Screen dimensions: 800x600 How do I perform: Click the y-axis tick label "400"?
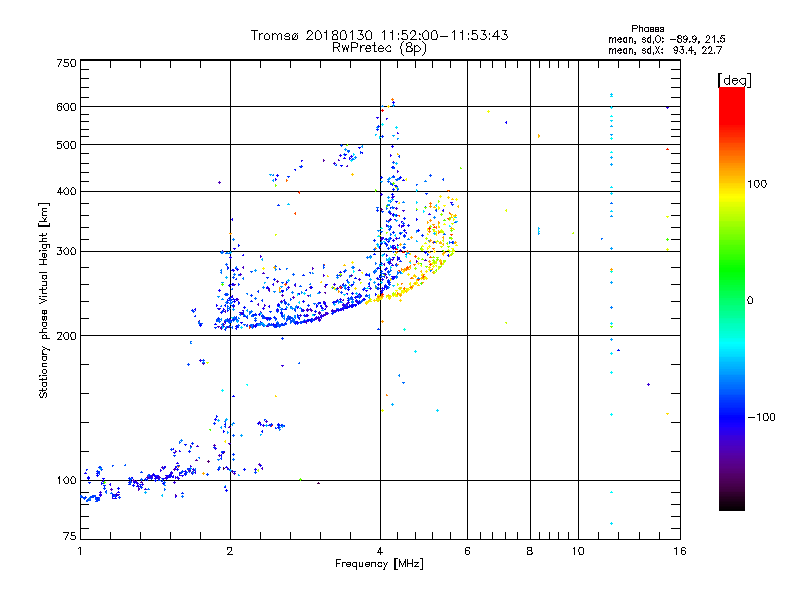click(67, 191)
